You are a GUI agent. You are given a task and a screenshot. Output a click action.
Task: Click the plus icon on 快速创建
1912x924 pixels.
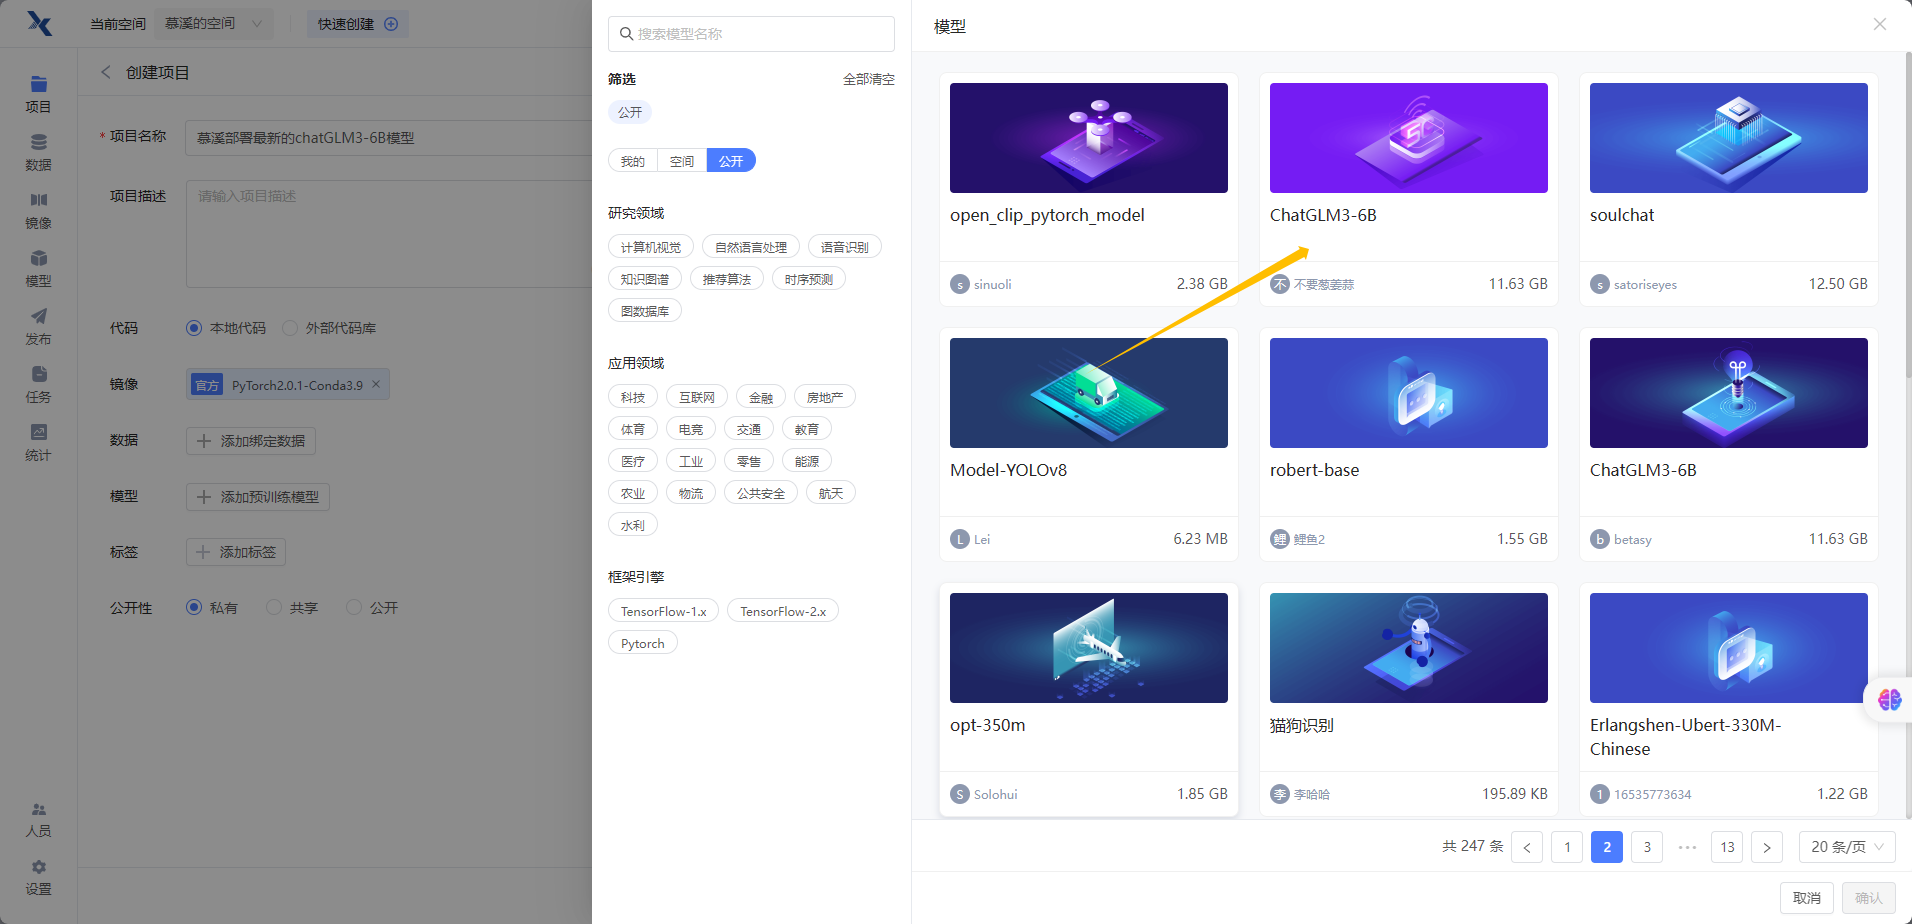(x=391, y=24)
